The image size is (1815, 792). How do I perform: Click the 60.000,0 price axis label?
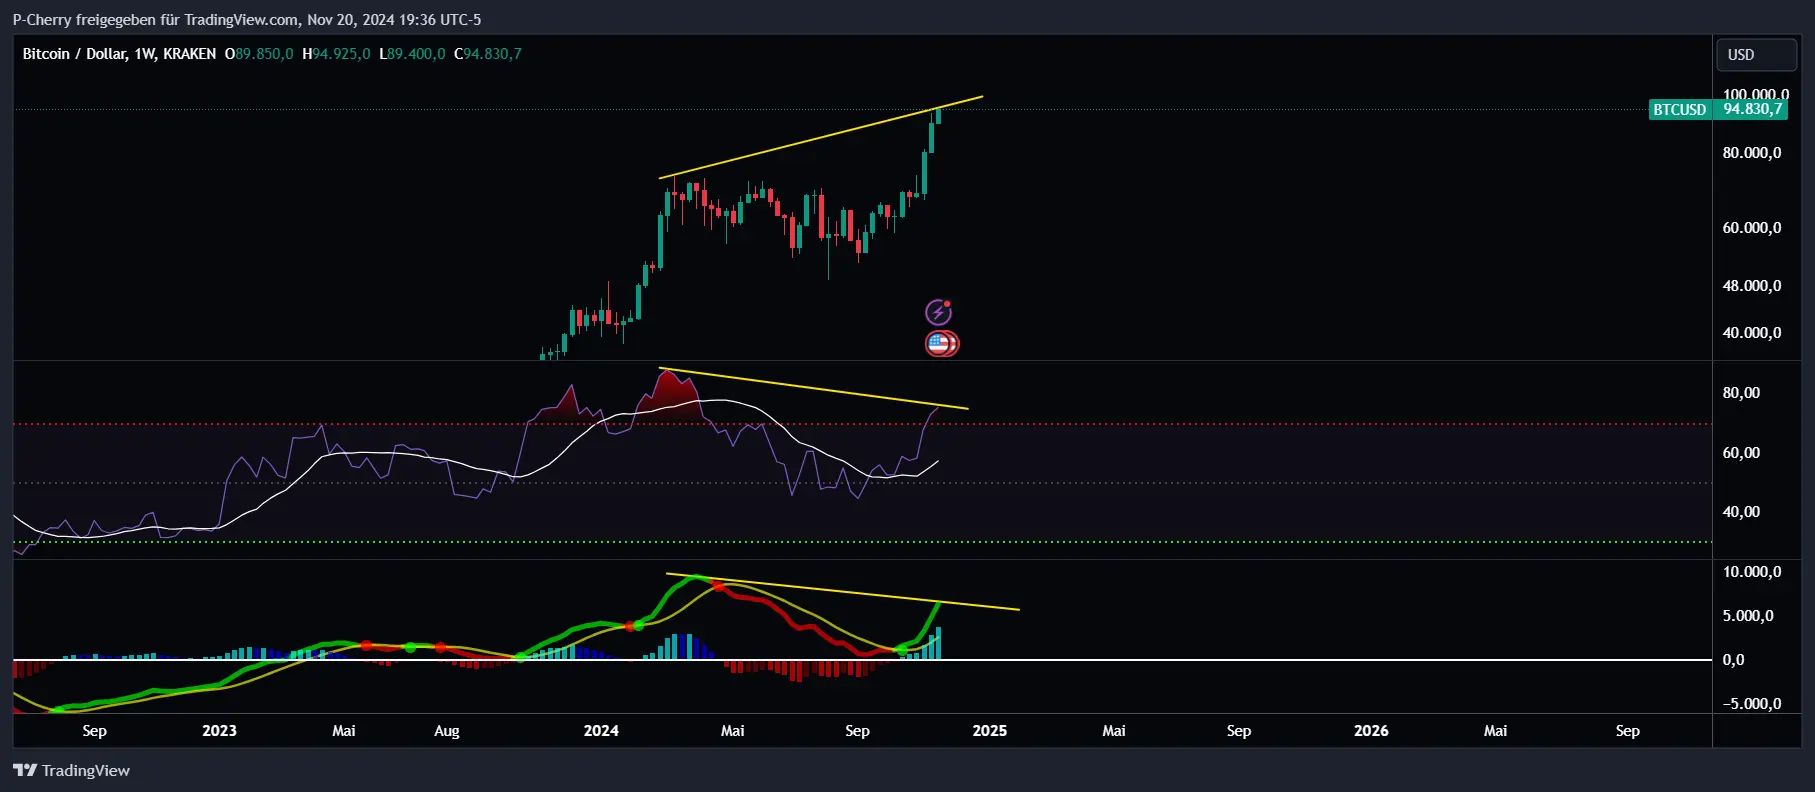pos(1752,228)
